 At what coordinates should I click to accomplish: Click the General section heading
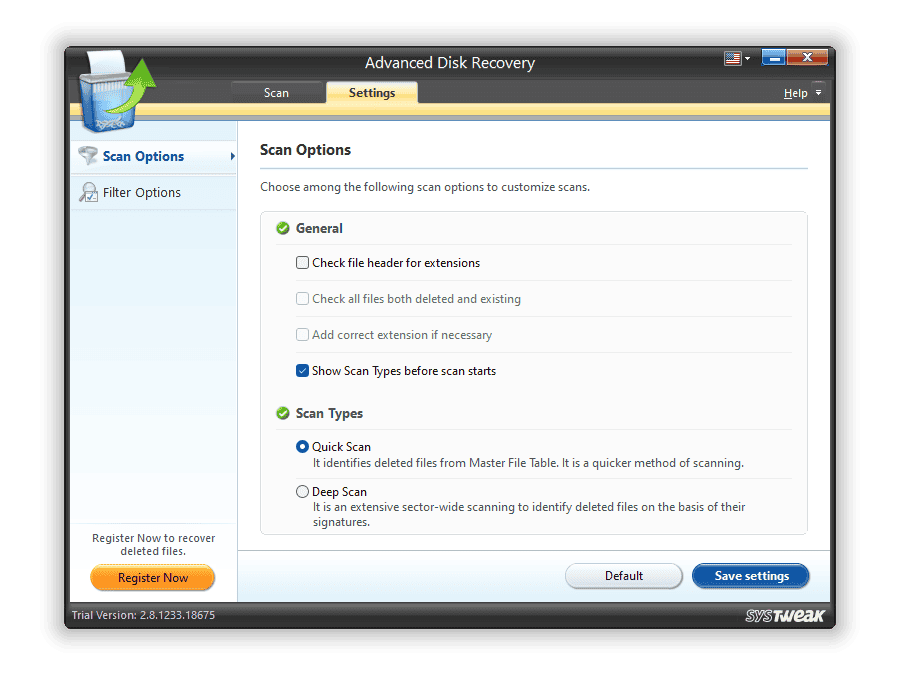coord(319,228)
